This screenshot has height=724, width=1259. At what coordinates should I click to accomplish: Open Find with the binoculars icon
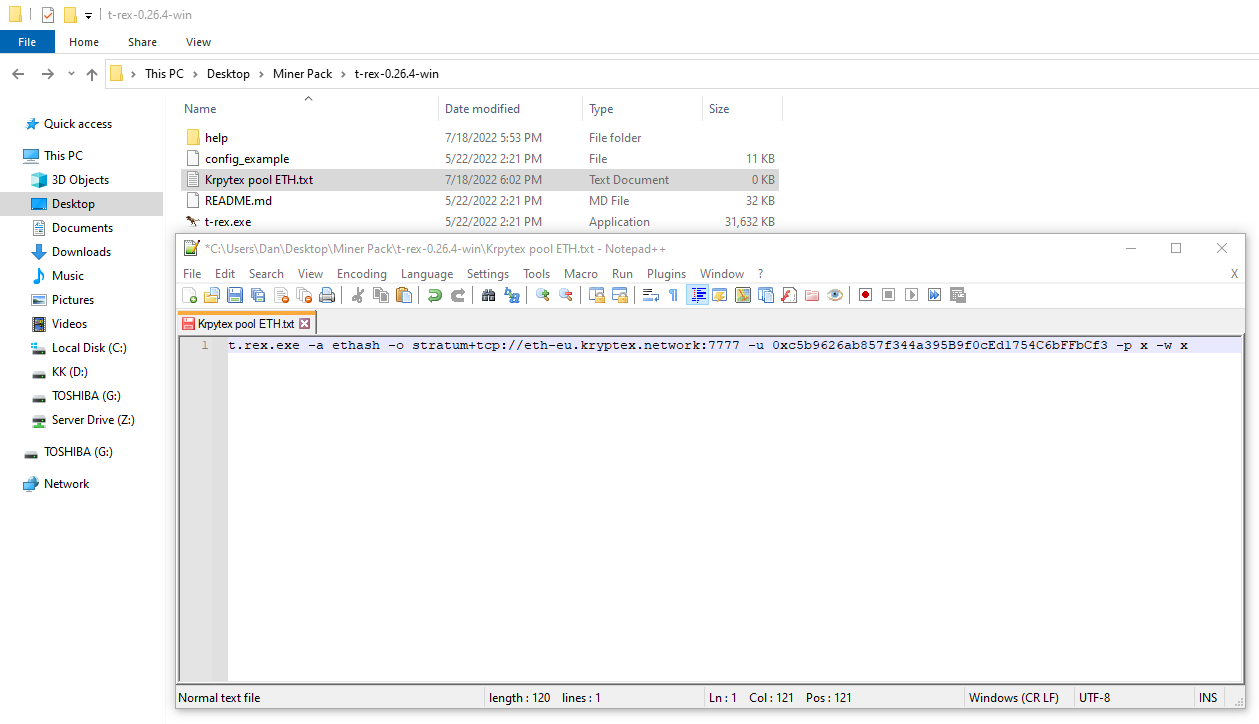(x=487, y=295)
